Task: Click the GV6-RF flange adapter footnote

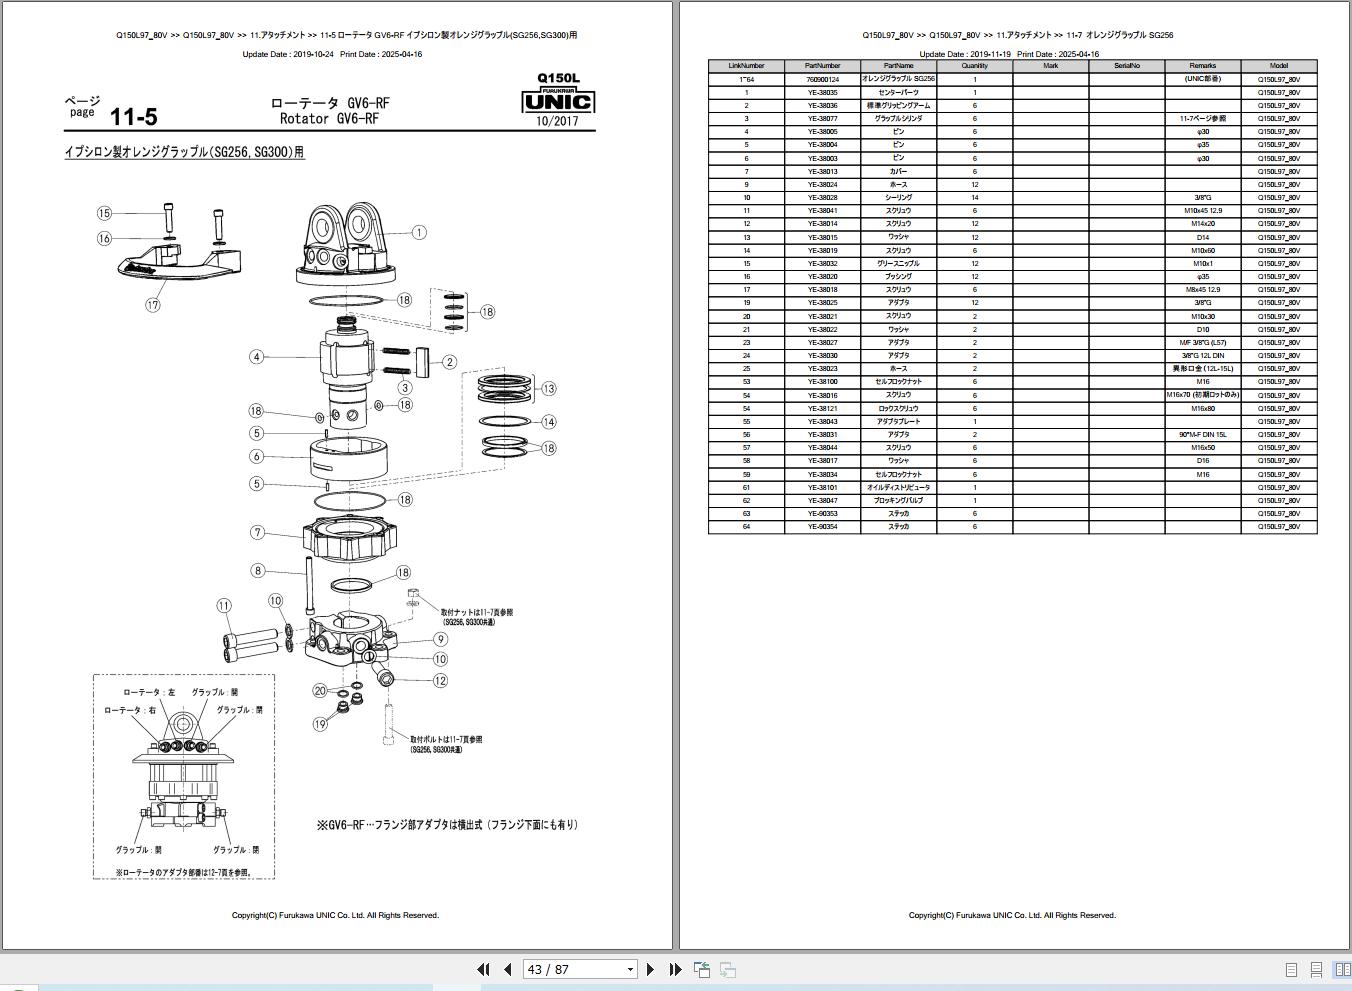Action: [x=447, y=825]
